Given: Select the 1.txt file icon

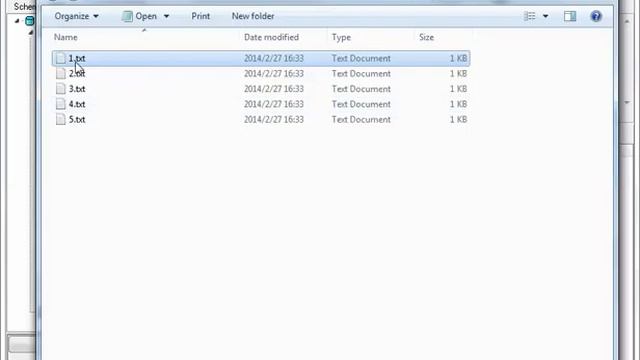Looking at the screenshot, I should pos(60,58).
